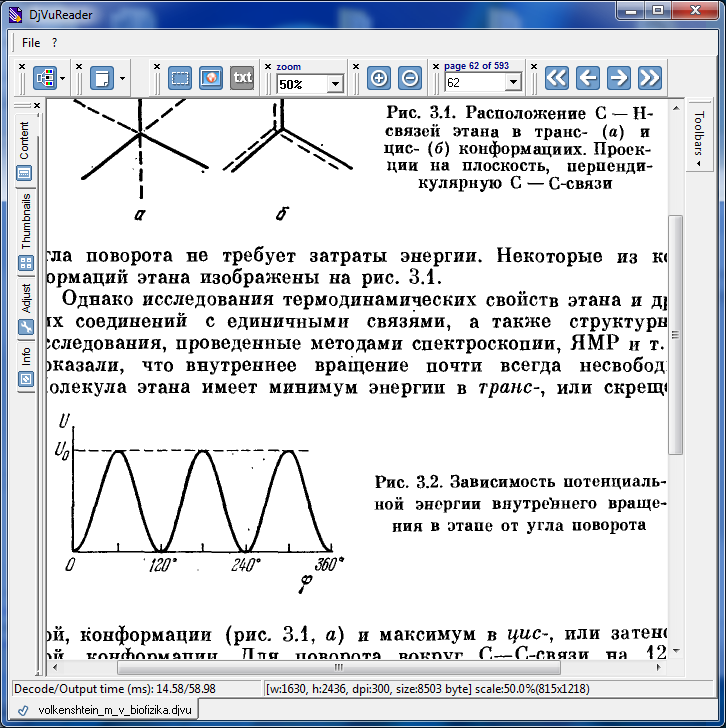Screen dimensions: 726x728
Task: Click the Decode/Output time status text
Action: pyautogui.click(x=115, y=689)
